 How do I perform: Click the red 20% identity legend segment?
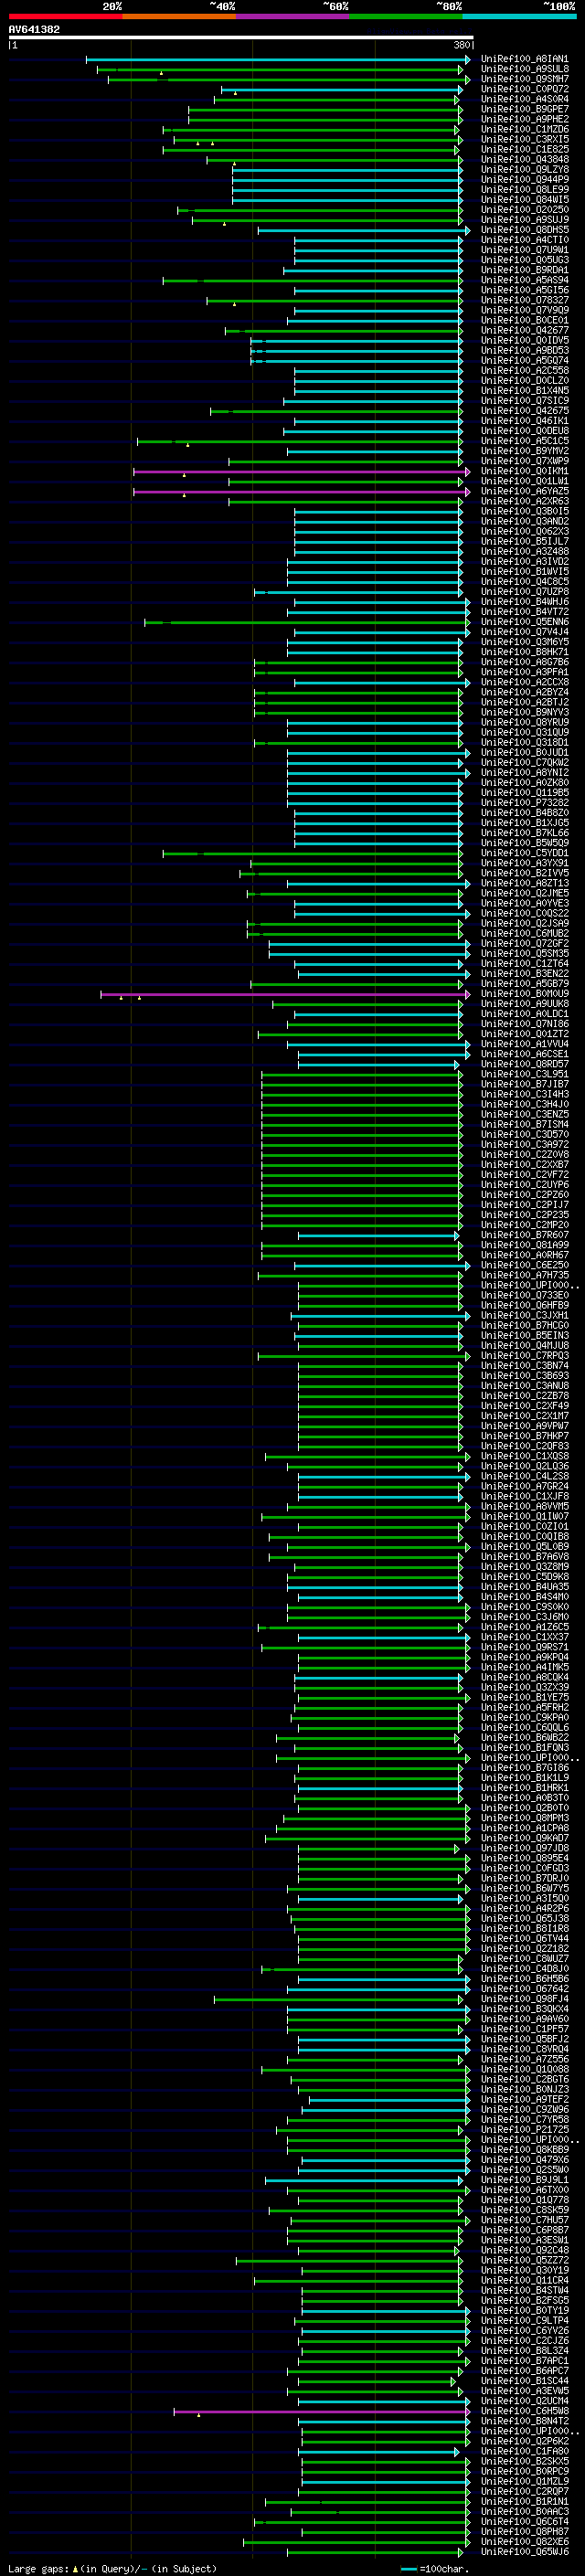click(65, 16)
